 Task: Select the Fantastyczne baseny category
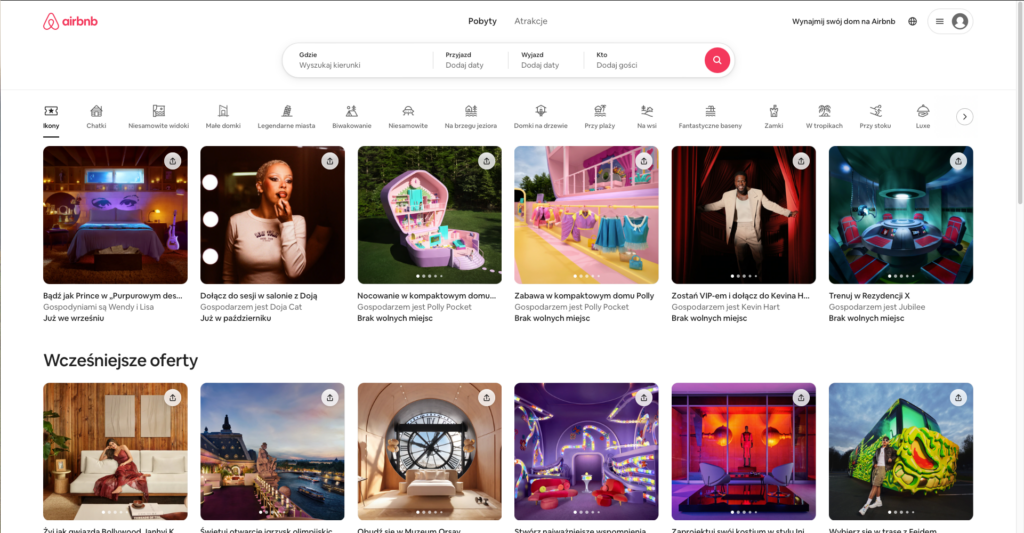pyautogui.click(x=710, y=116)
